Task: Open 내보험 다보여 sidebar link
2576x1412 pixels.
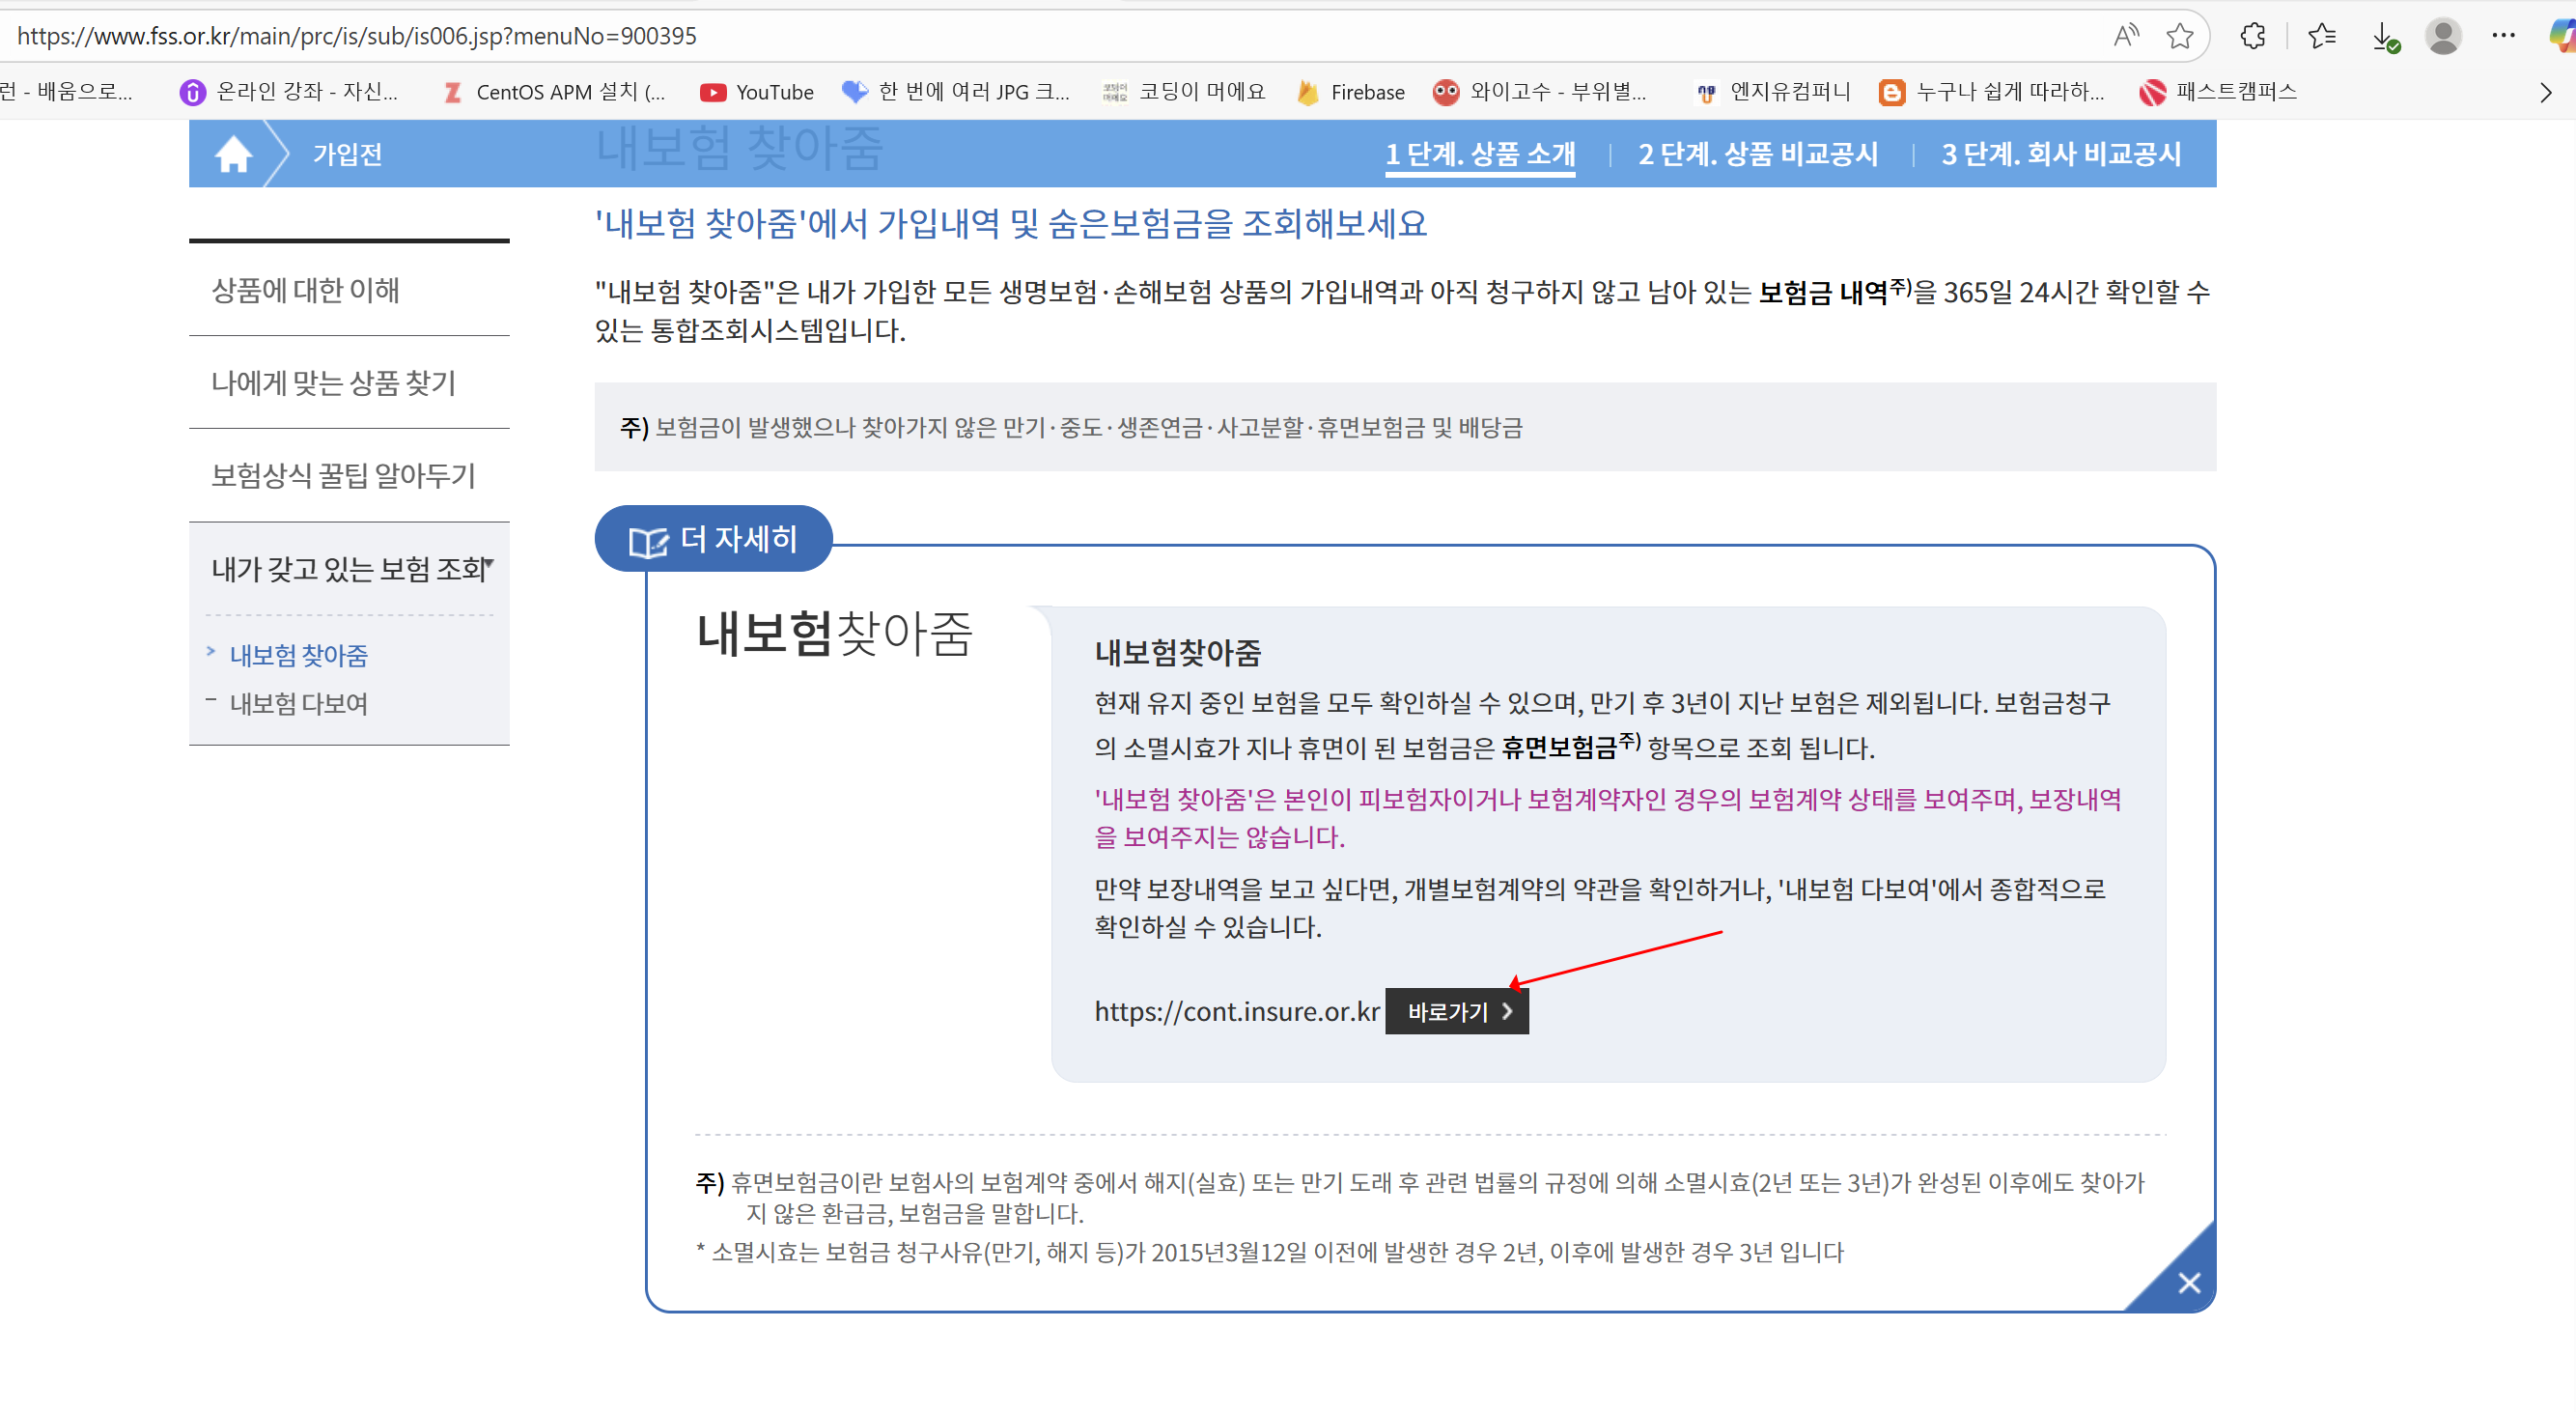Action: (298, 703)
